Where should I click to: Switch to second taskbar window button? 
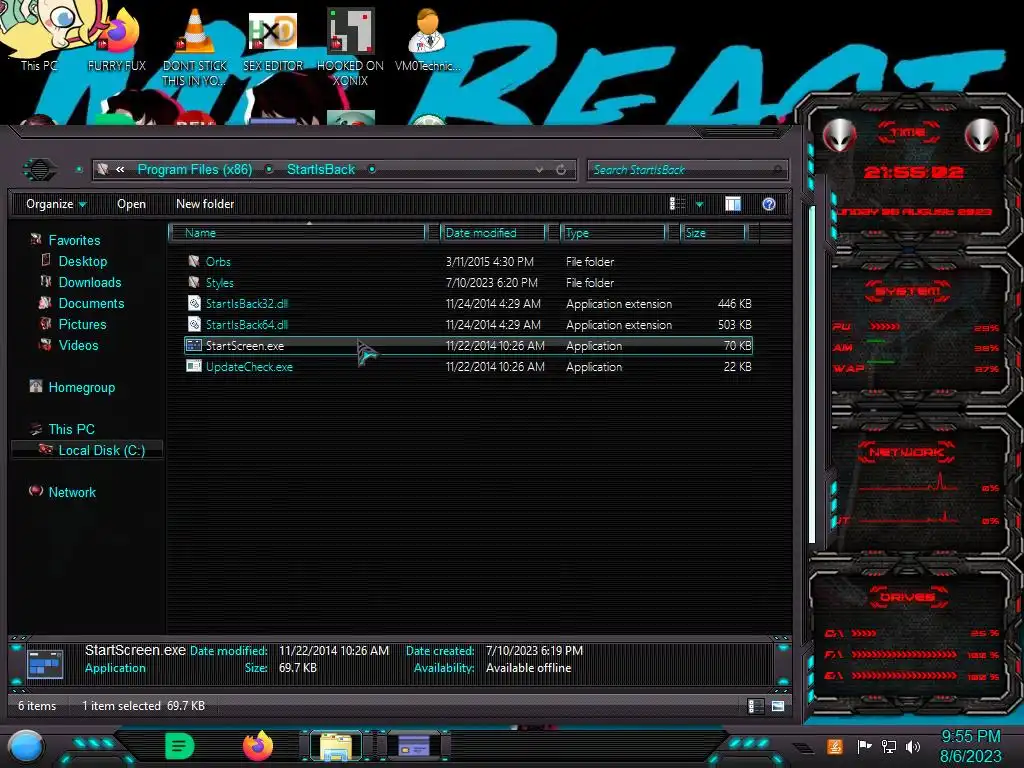point(413,746)
